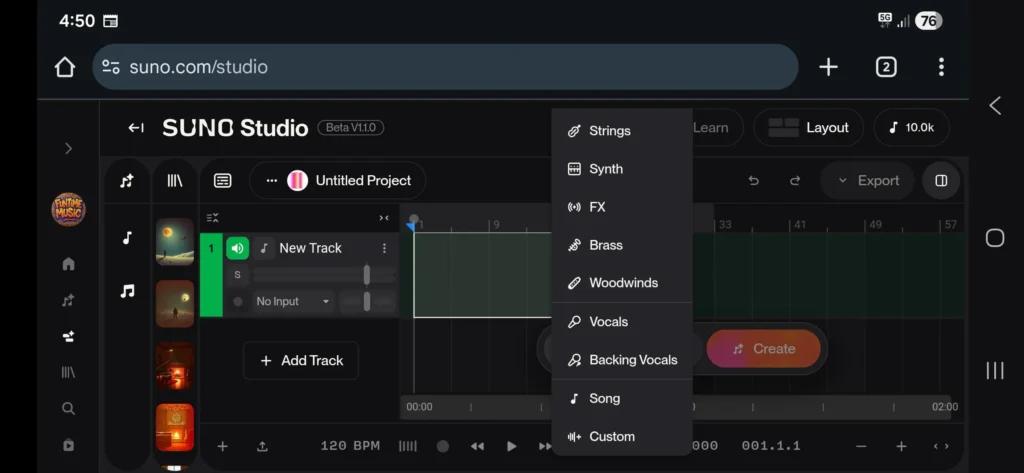Toggle solo S on New Track
Viewport: 1024px width, 473px height.
[x=237, y=275]
